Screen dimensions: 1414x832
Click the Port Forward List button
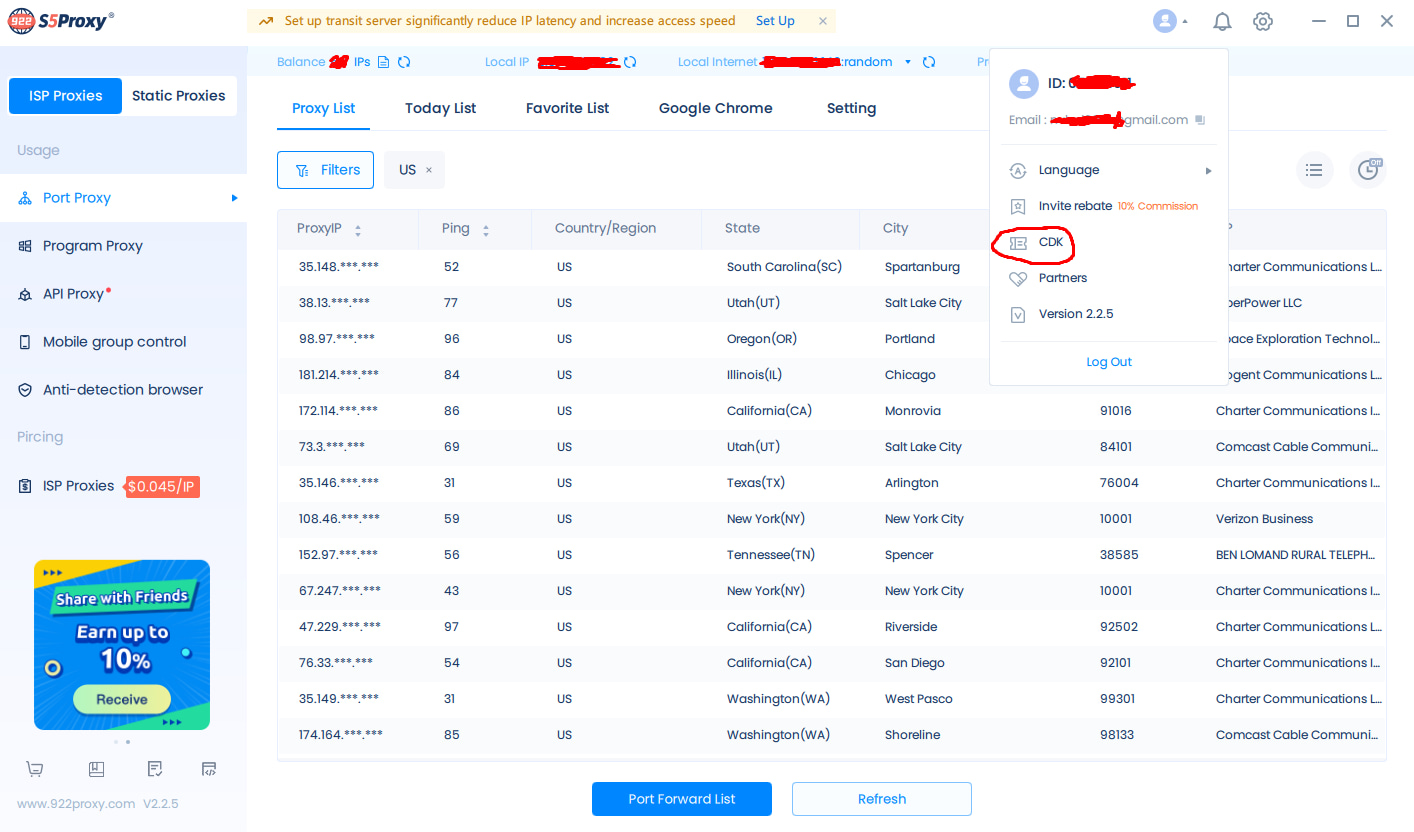[x=681, y=799]
